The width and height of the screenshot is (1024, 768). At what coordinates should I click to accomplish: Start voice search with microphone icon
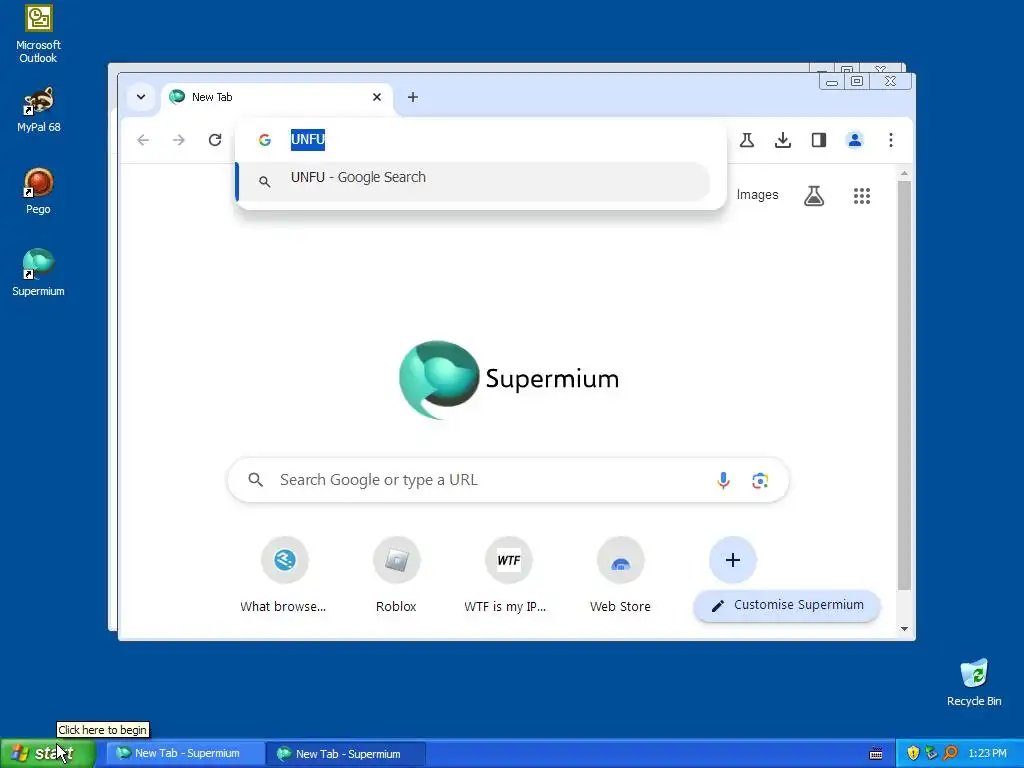click(x=723, y=481)
